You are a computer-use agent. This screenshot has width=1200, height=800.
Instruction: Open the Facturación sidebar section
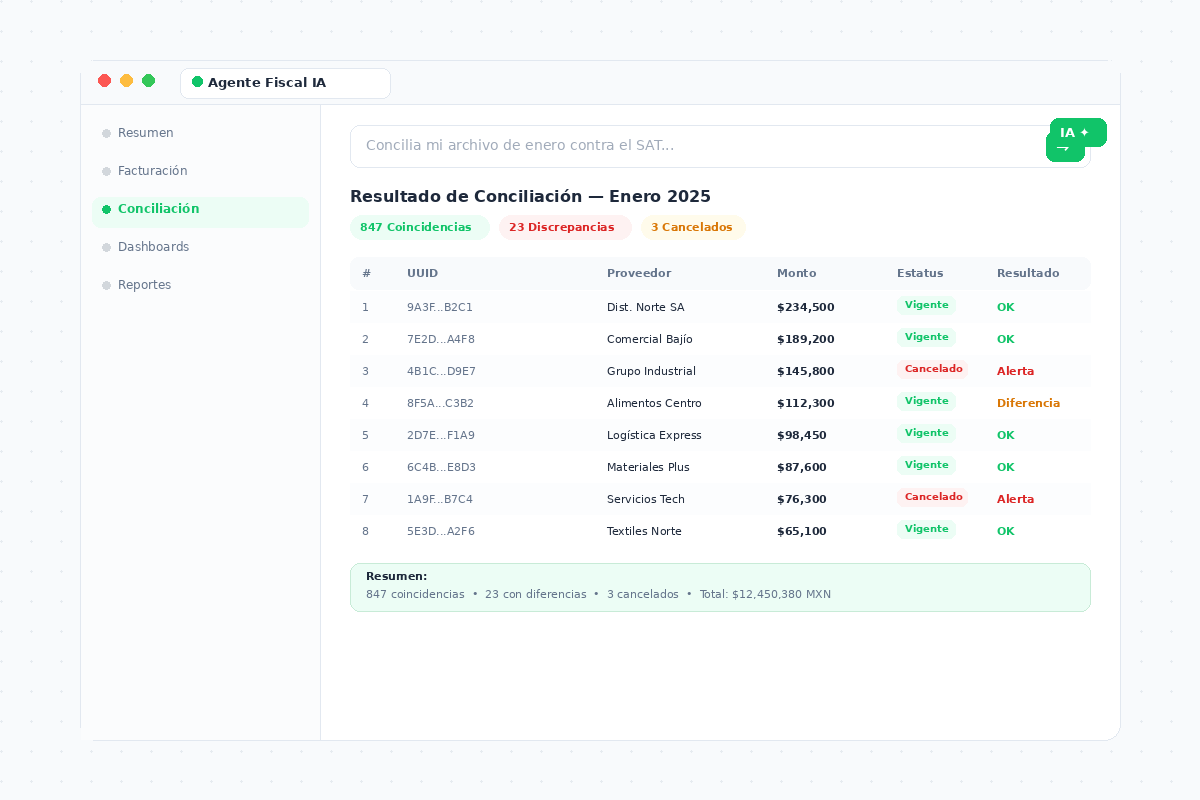click(x=200, y=171)
